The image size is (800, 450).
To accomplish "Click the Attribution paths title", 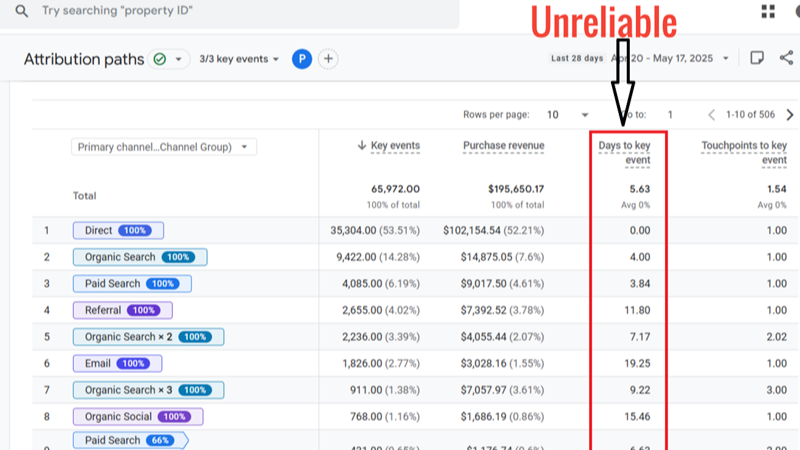I will 84,59.
